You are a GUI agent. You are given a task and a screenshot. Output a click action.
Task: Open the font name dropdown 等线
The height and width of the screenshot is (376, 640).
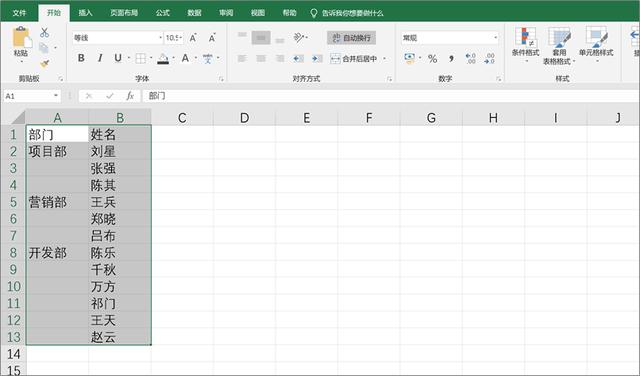point(160,38)
